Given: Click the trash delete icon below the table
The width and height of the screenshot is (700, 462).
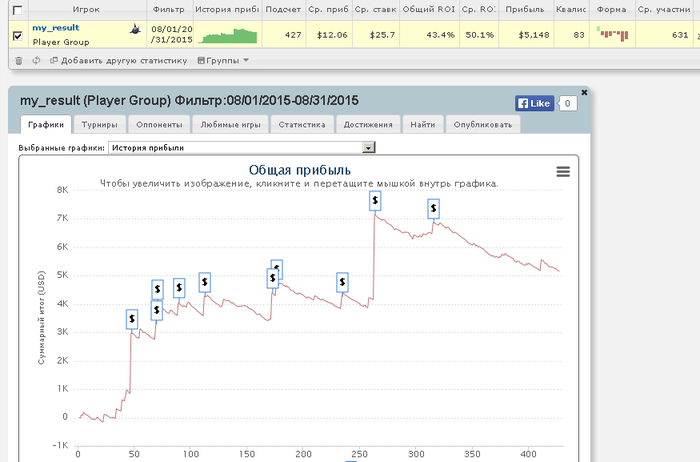Looking at the screenshot, I should [19, 61].
